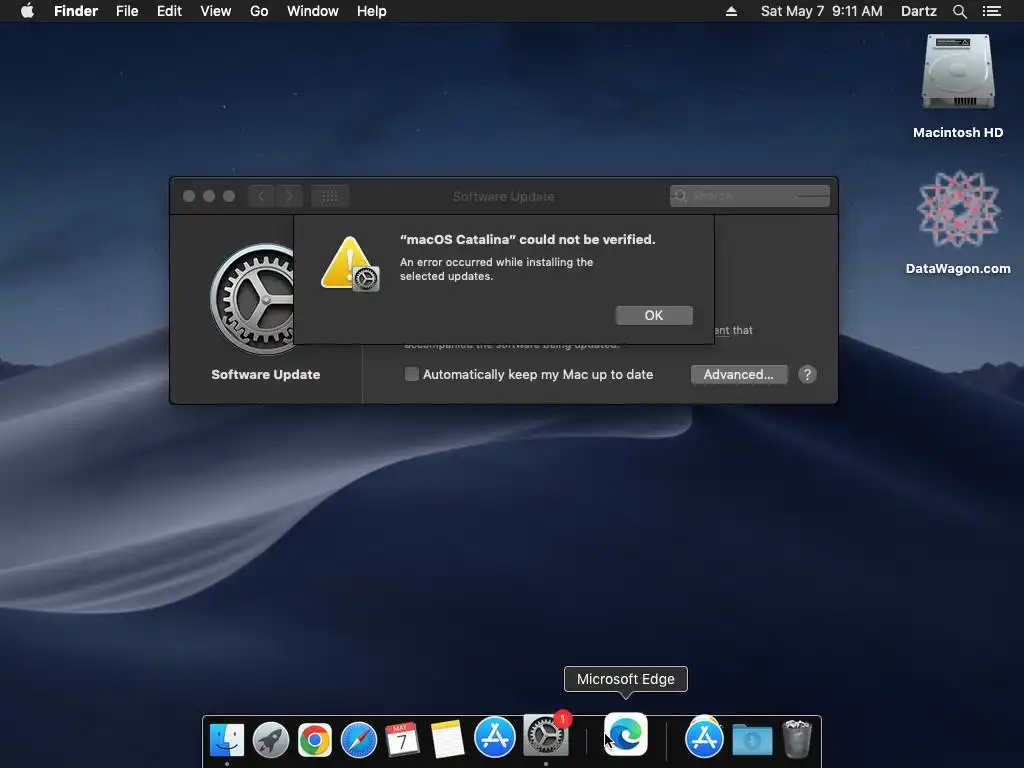Open the Edit menu
The height and width of the screenshot is (768, 1024).
coord(169,11)
